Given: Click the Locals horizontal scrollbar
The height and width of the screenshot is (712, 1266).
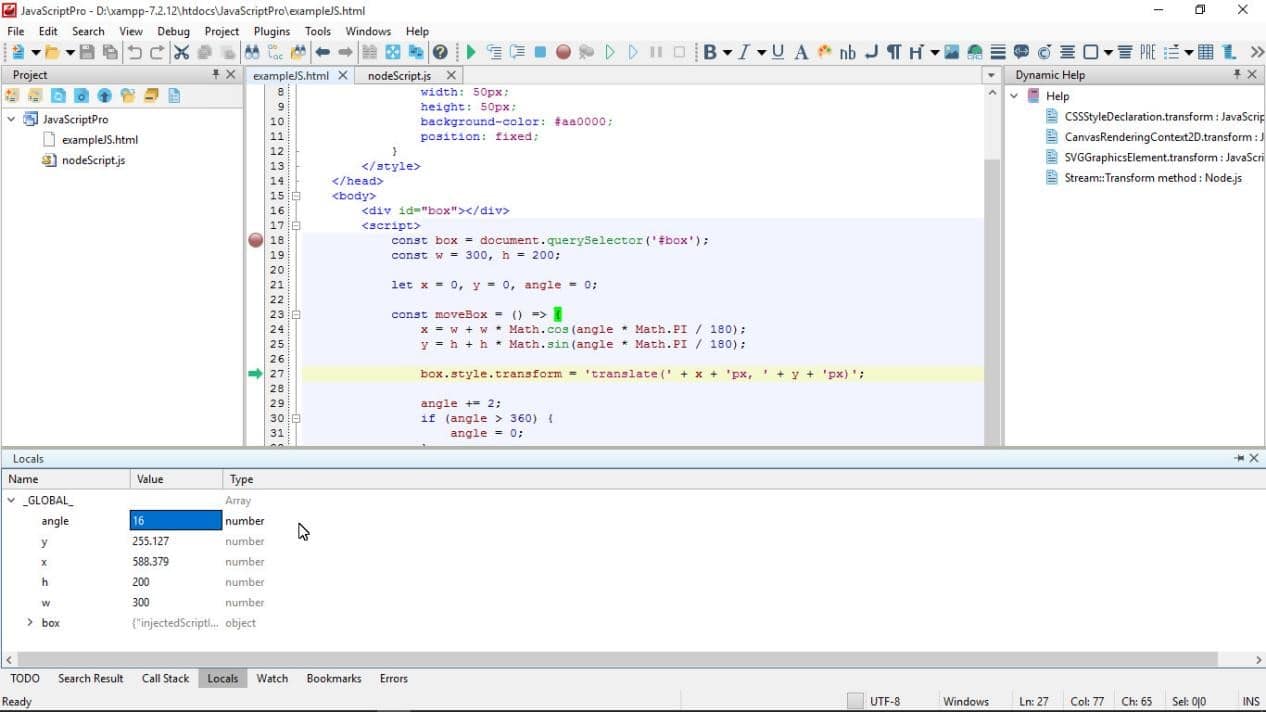Looking at the screenshot, I should tap(616, 660).
